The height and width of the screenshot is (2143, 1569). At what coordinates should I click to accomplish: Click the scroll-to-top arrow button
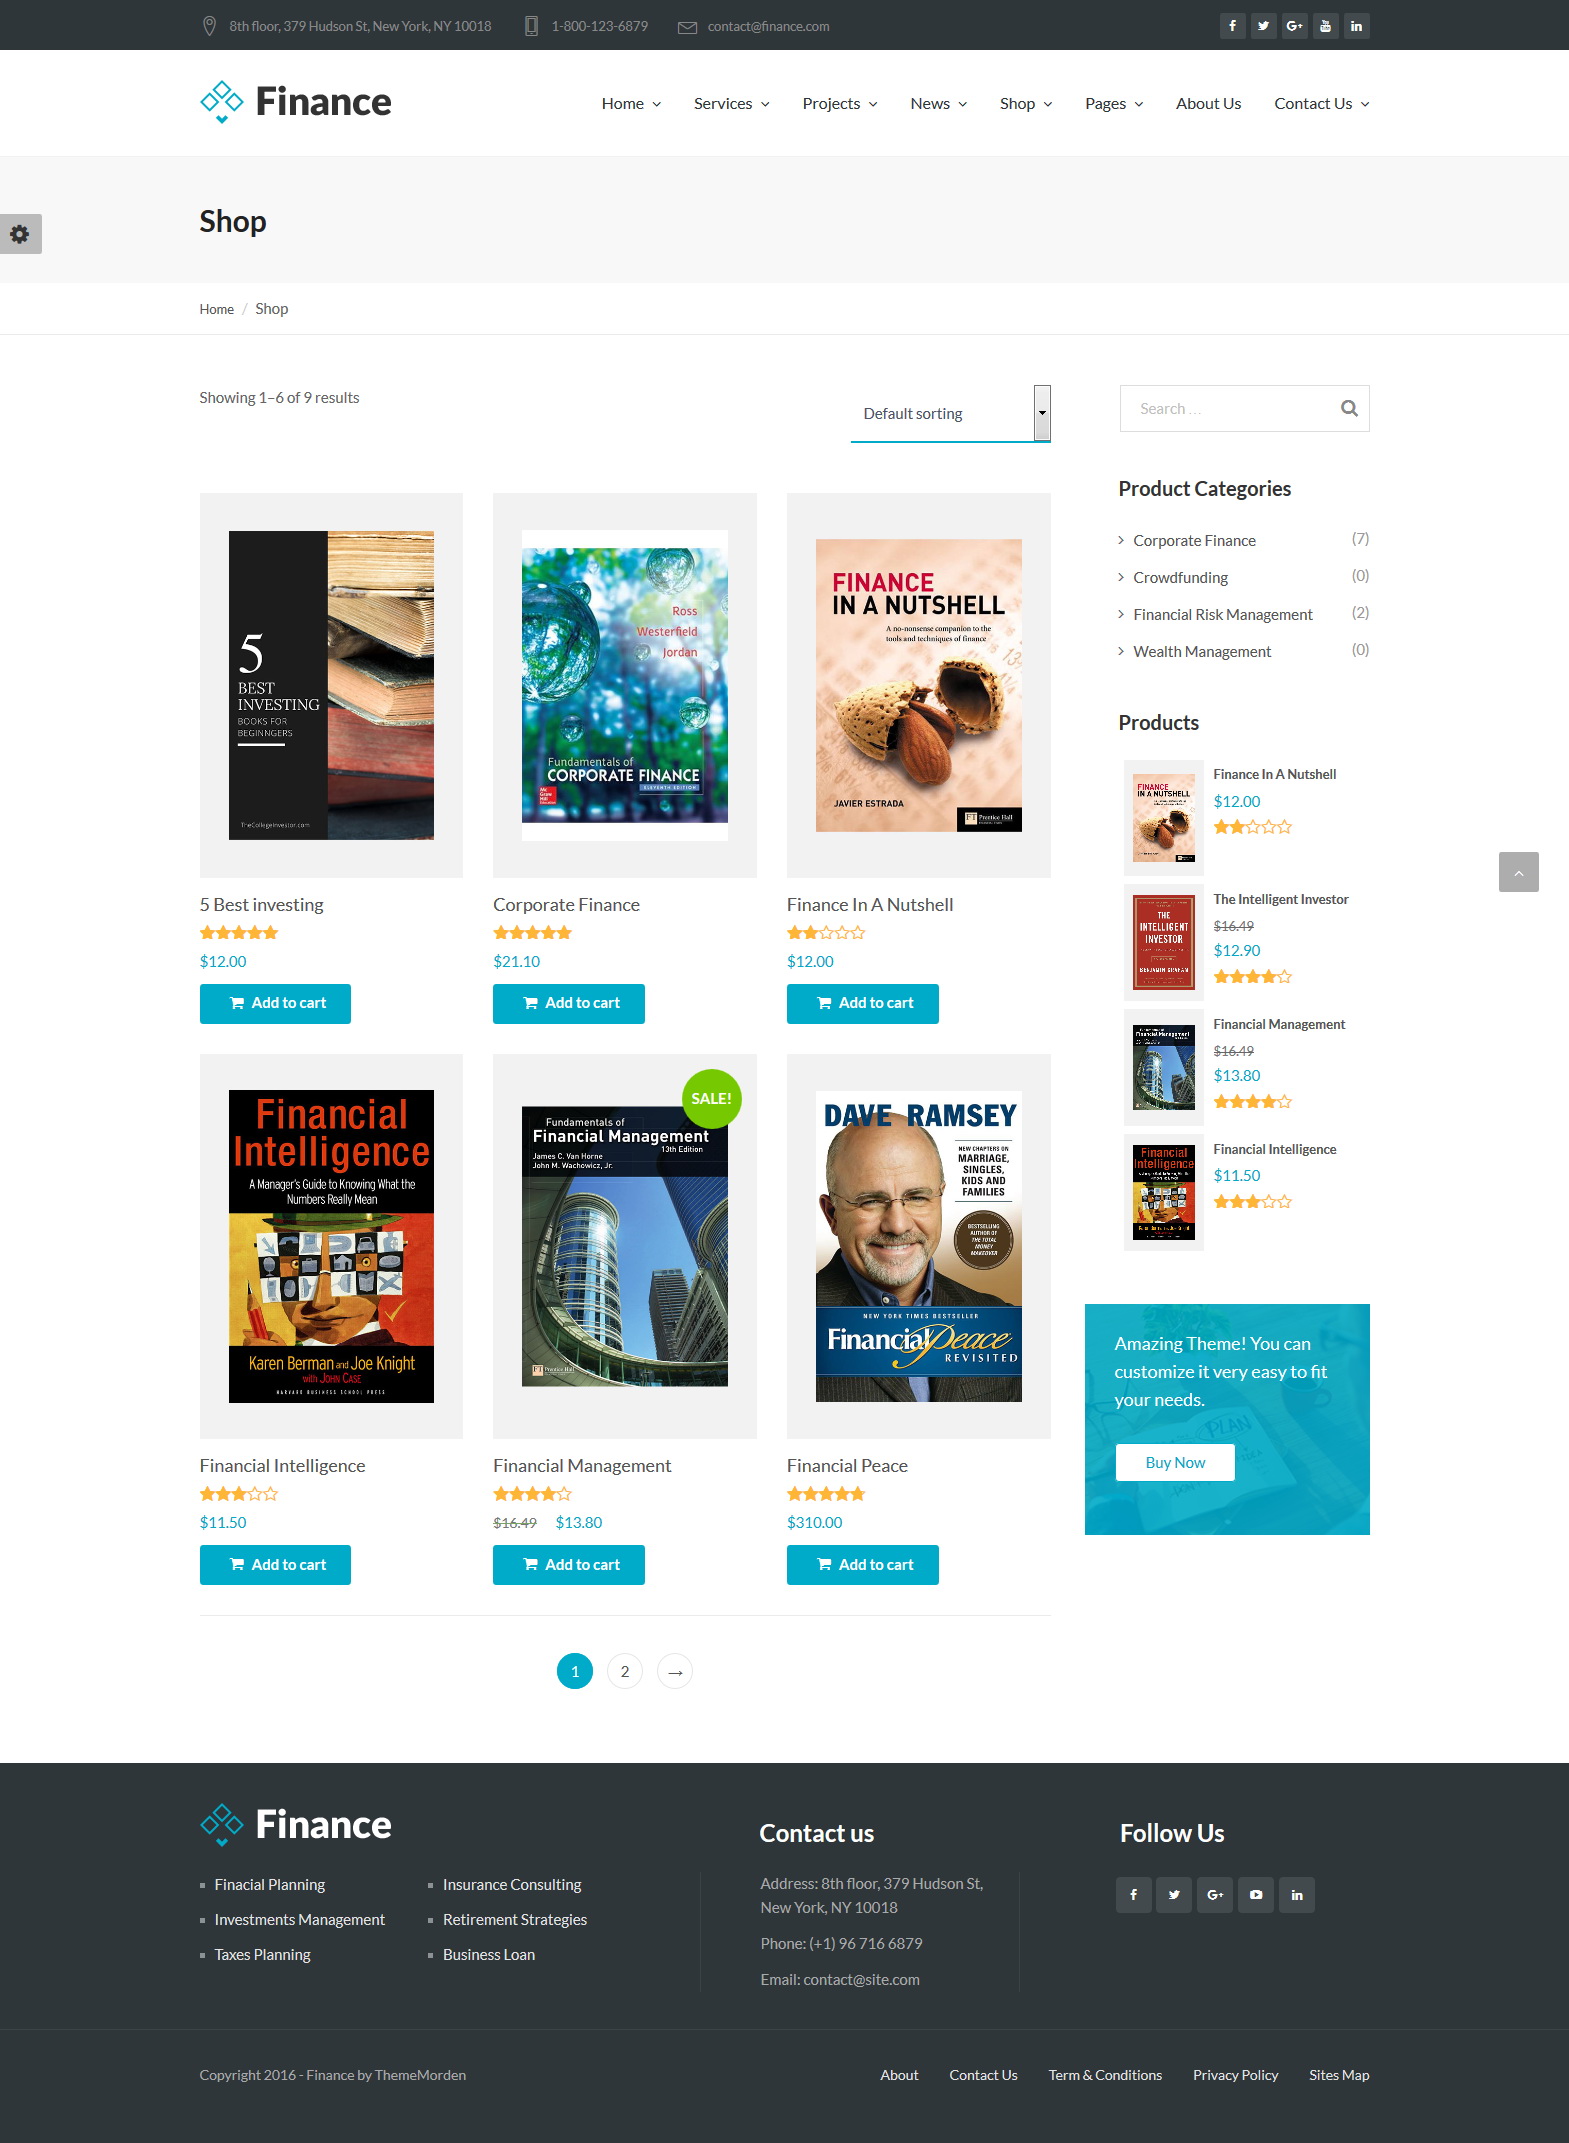(1518, 872)
